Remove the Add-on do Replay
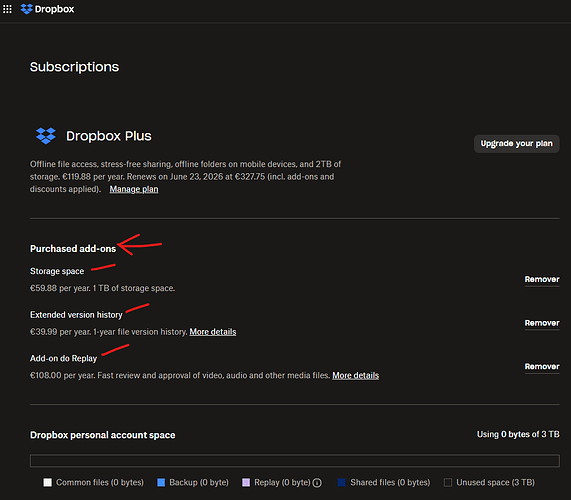The width and height of the screenshot is (571, 500). (x=542, y=366)
